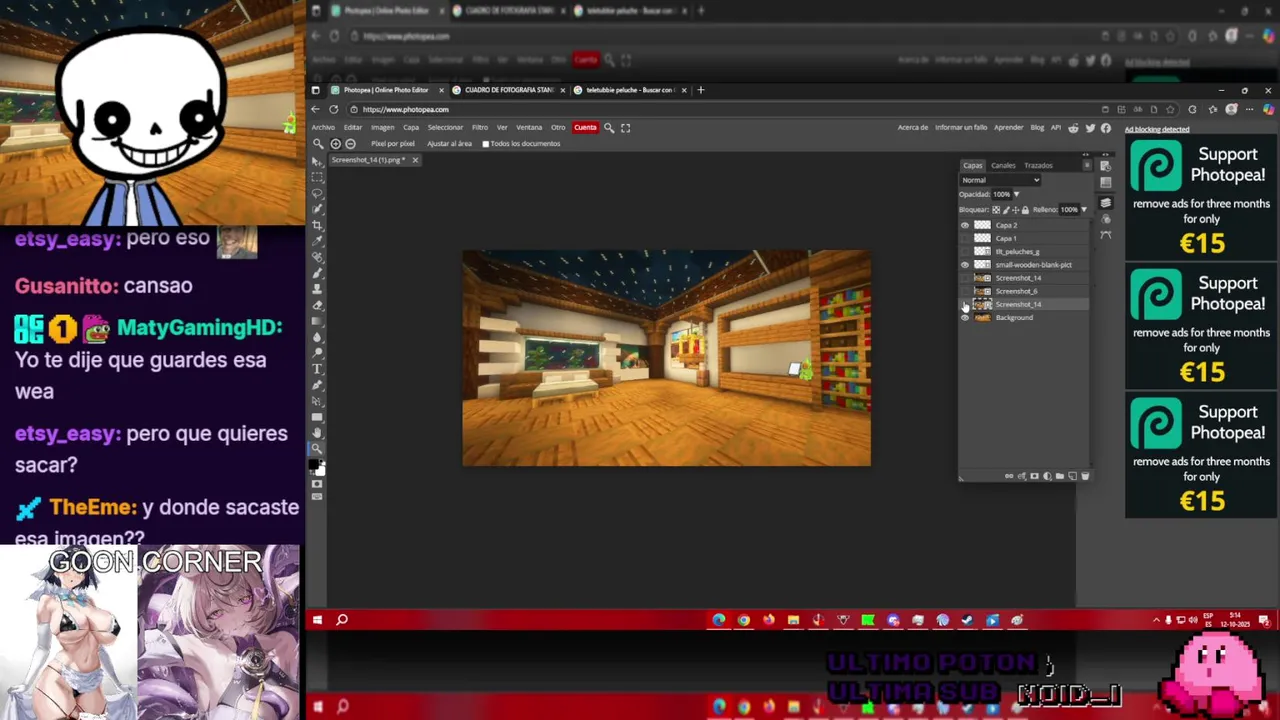
Task: Open History side panel icon
Action: pos(1106,166)
